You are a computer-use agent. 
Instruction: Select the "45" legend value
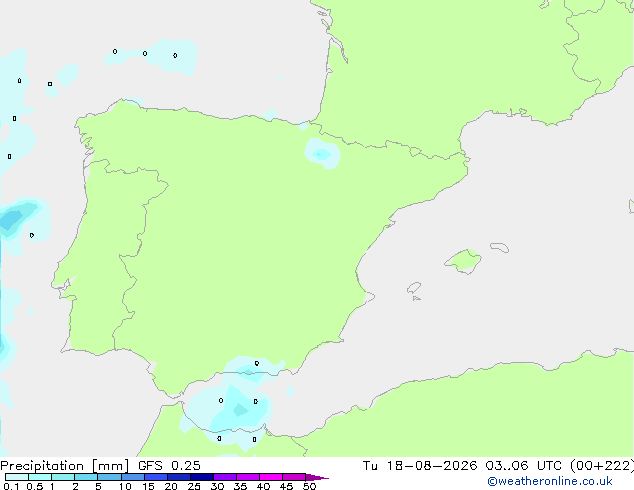(286, 486)
